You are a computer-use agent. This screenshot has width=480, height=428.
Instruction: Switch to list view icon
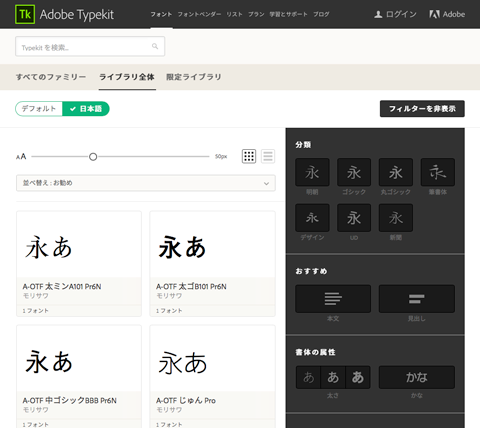tap(268, 156)
